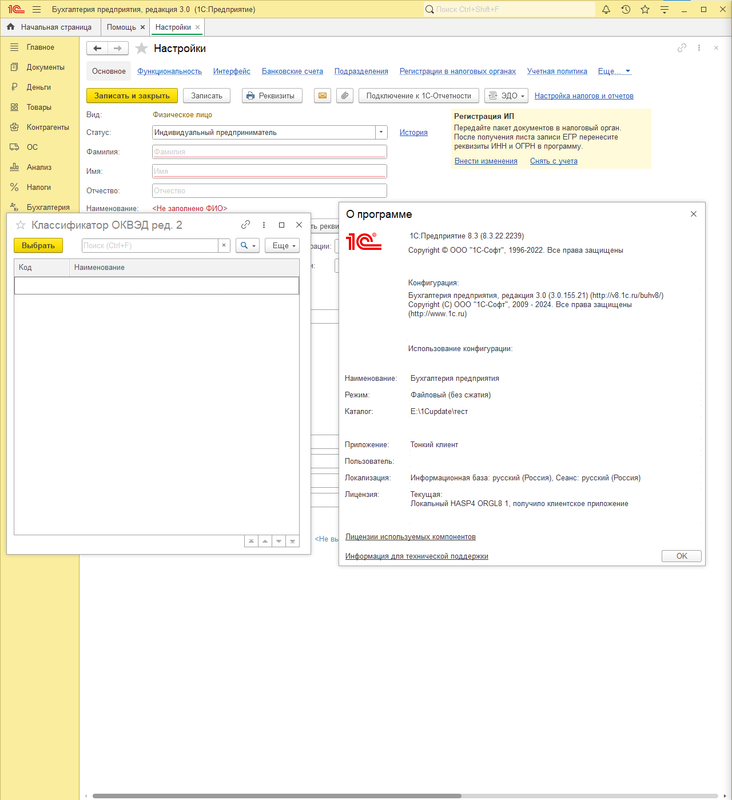Open Бухгалтерия section in sidebar
Screen dimensions: 732x800
(x=48, y=207)
